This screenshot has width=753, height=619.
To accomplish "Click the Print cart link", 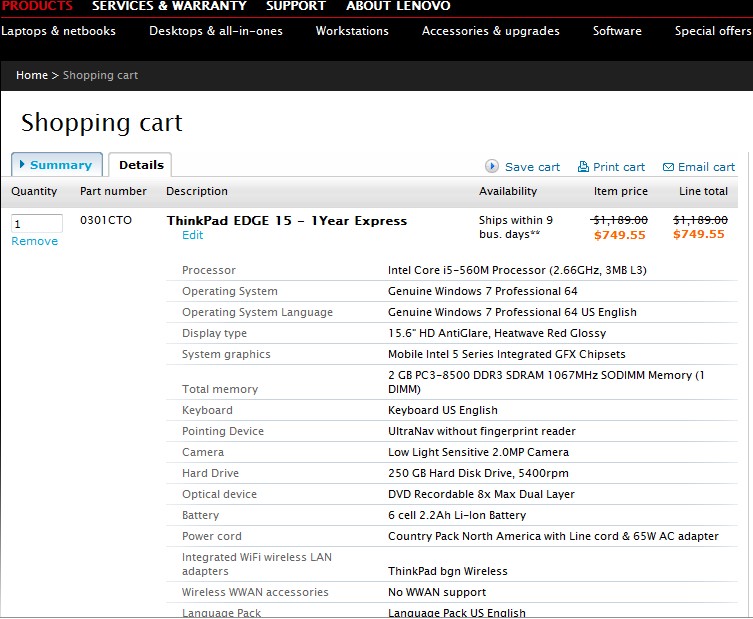I will point(619,167).
